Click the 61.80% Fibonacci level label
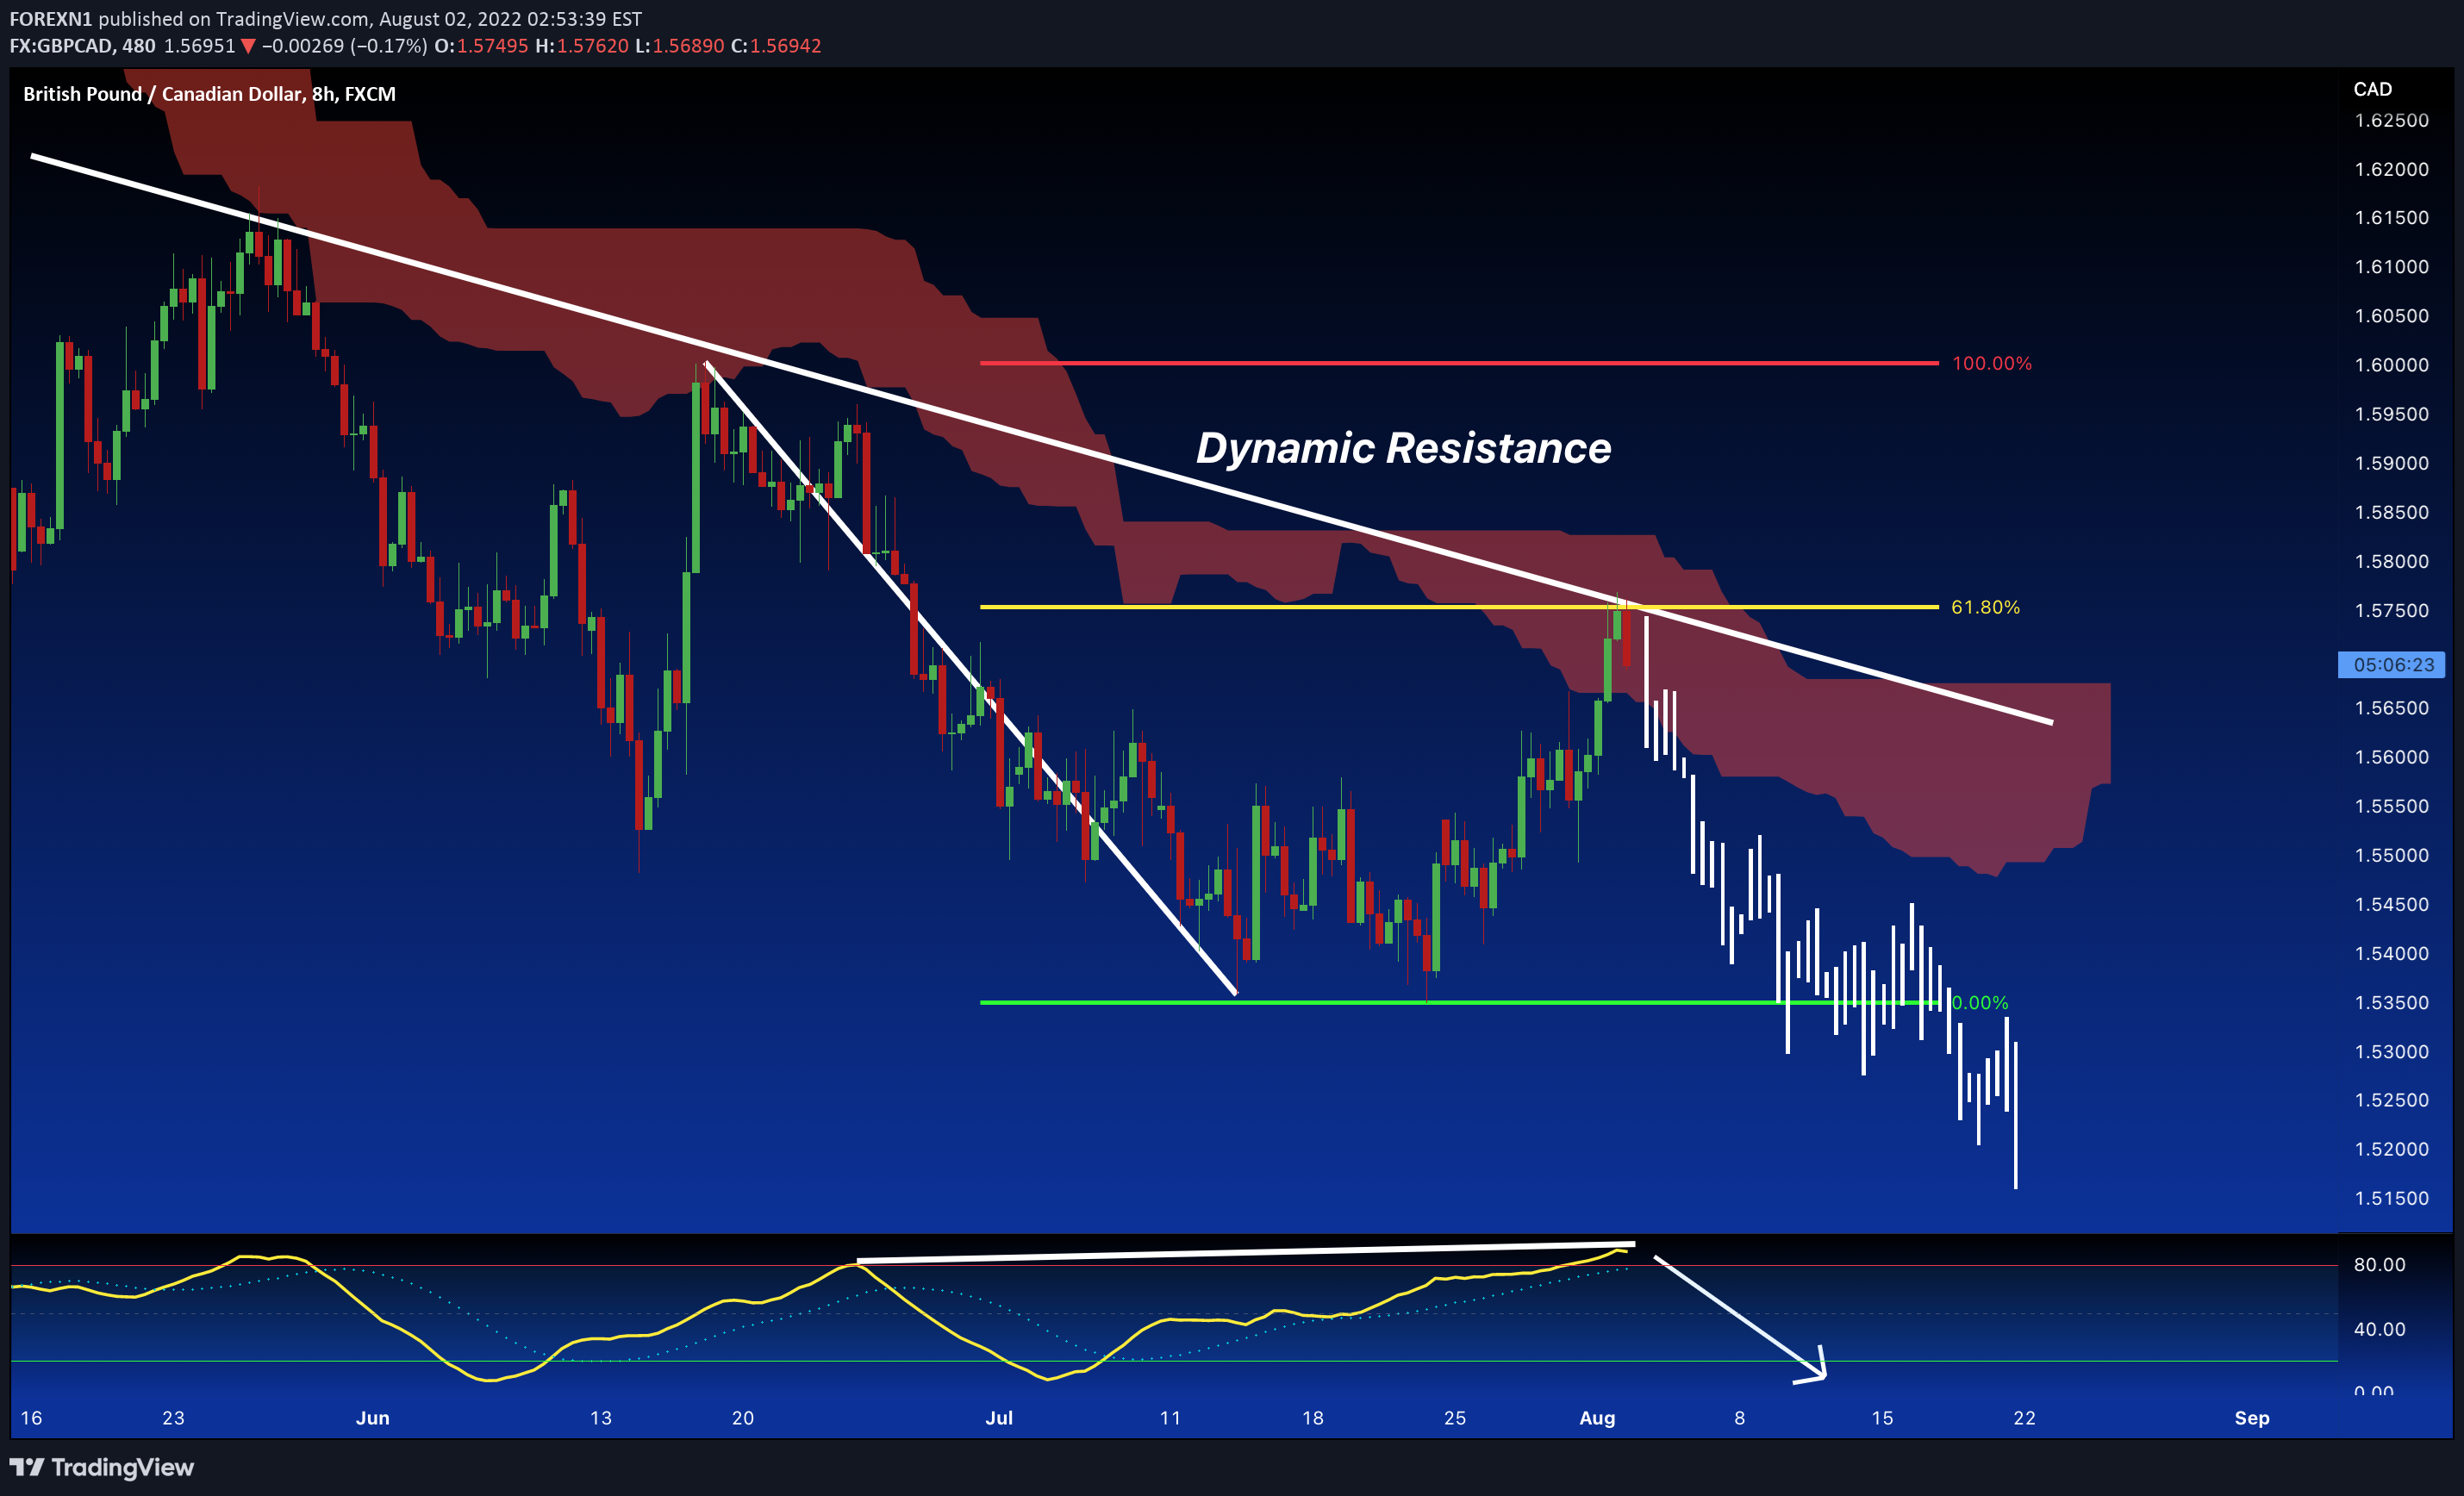The width and height of the screenshot is (2464, 1496). 1985,607
